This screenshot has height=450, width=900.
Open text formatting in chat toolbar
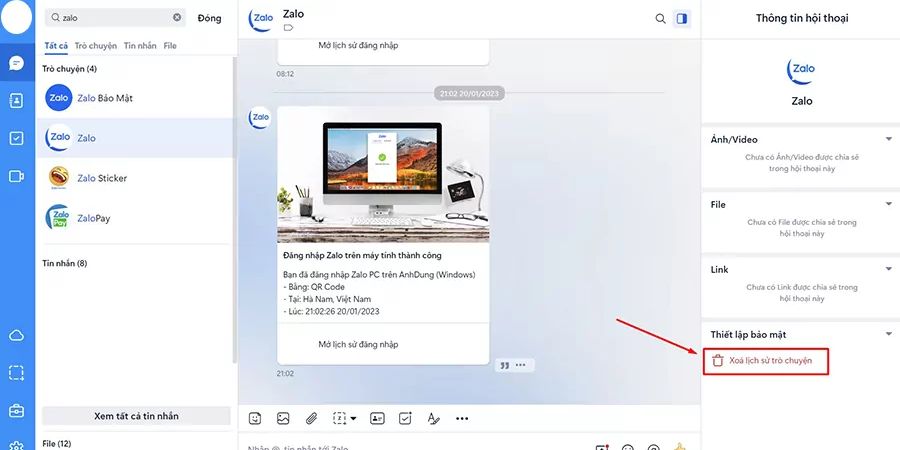tap(433, 419)
